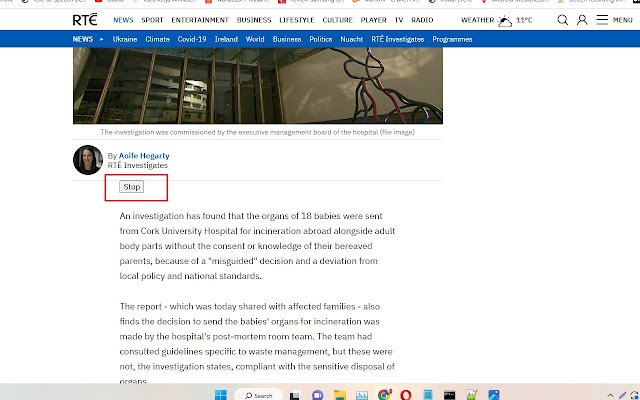640x400 pixels.
Task: Select the Ireland news topic
Action: pyautogui.click(x=226, y=39)
